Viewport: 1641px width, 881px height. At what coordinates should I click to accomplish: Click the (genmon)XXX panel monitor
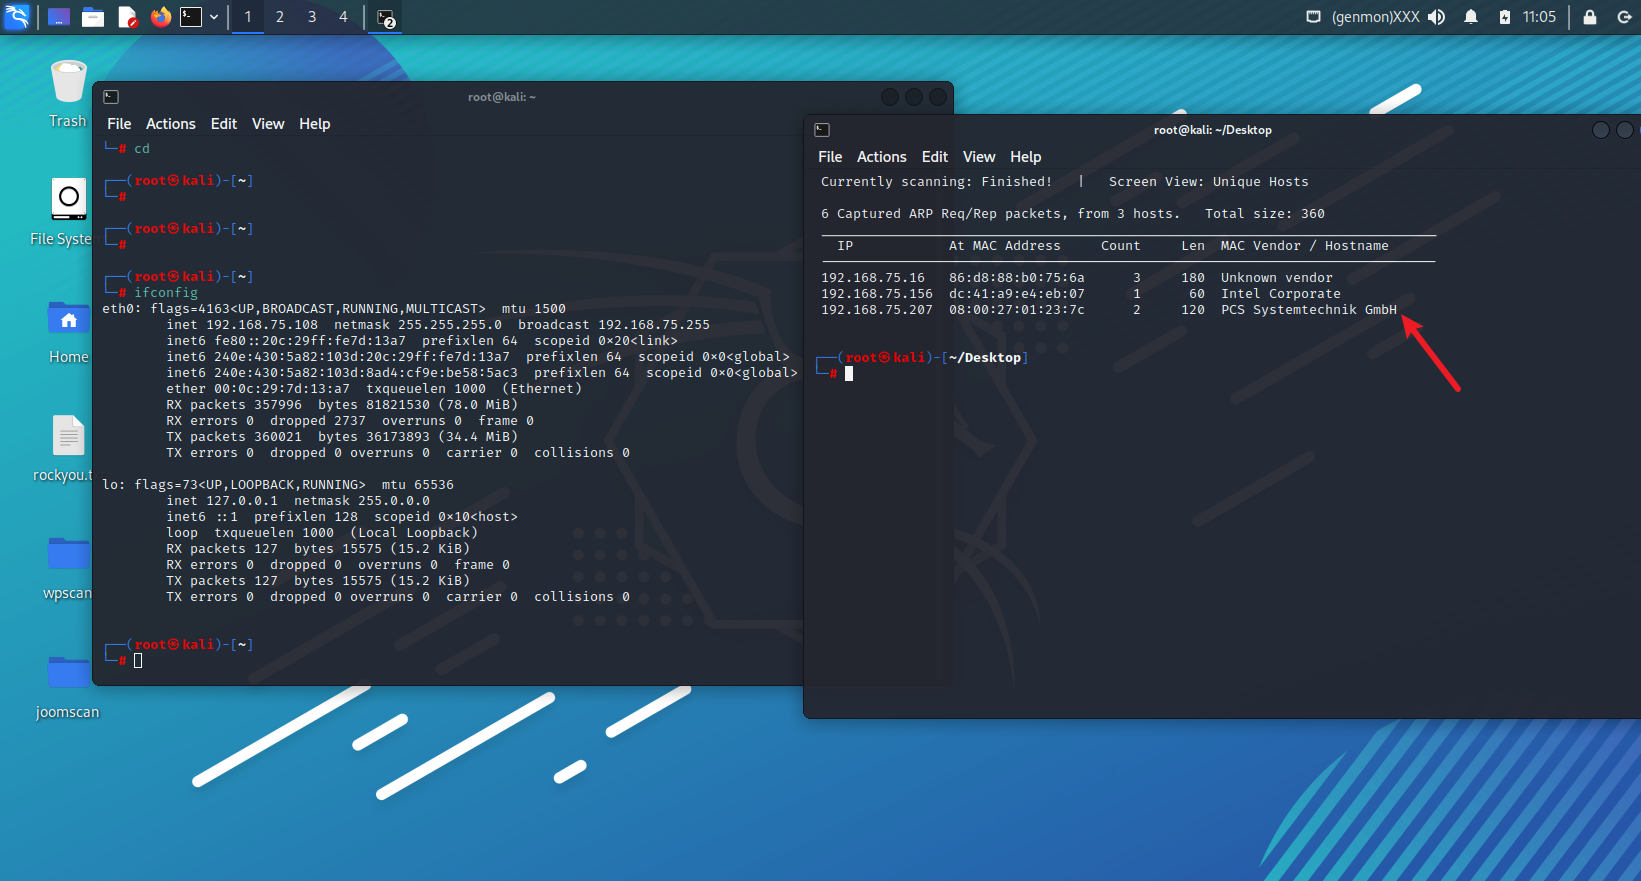[1376, 17]
